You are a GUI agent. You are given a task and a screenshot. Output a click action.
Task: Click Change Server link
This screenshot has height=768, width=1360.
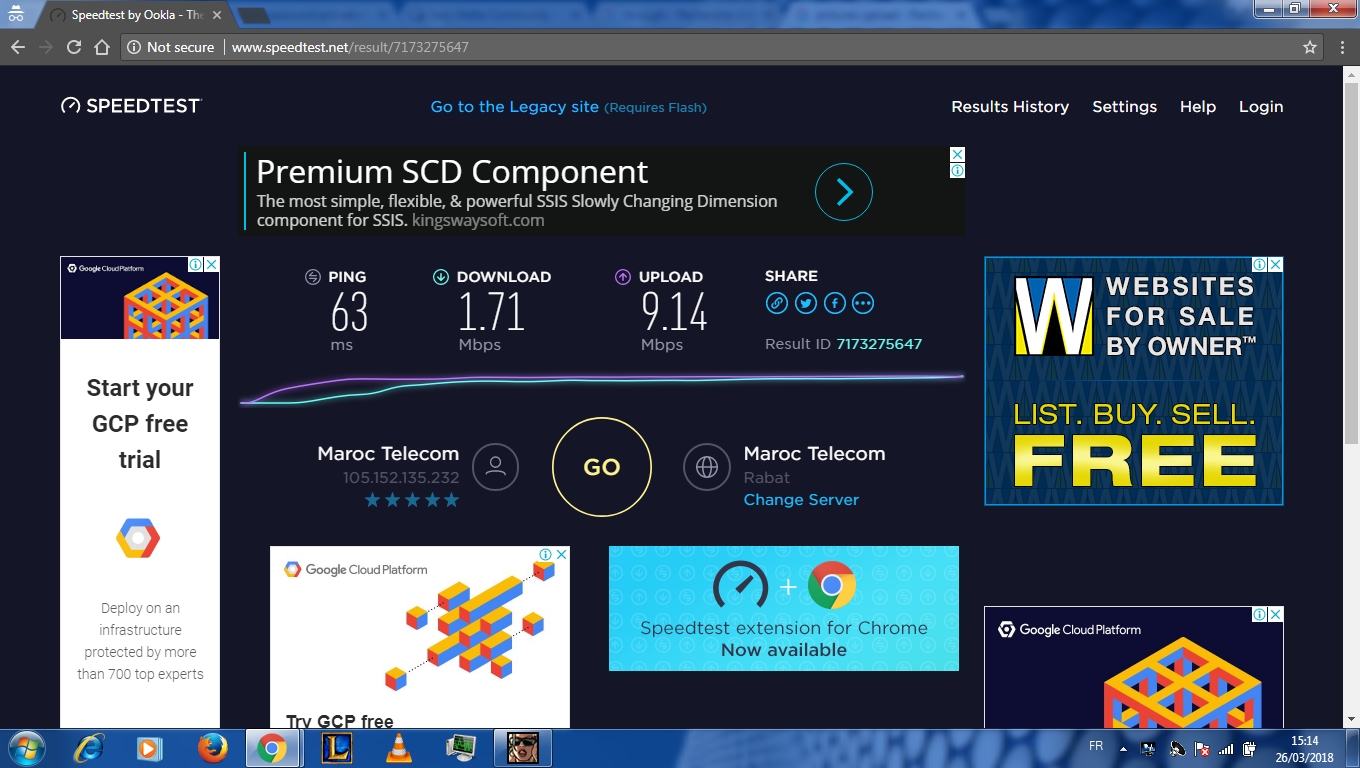801,500
